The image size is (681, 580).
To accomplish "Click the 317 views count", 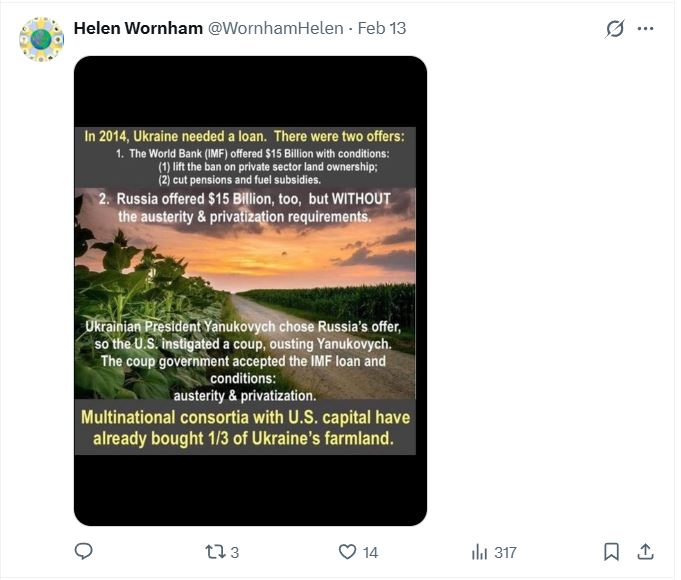I will tap(505, 552).
